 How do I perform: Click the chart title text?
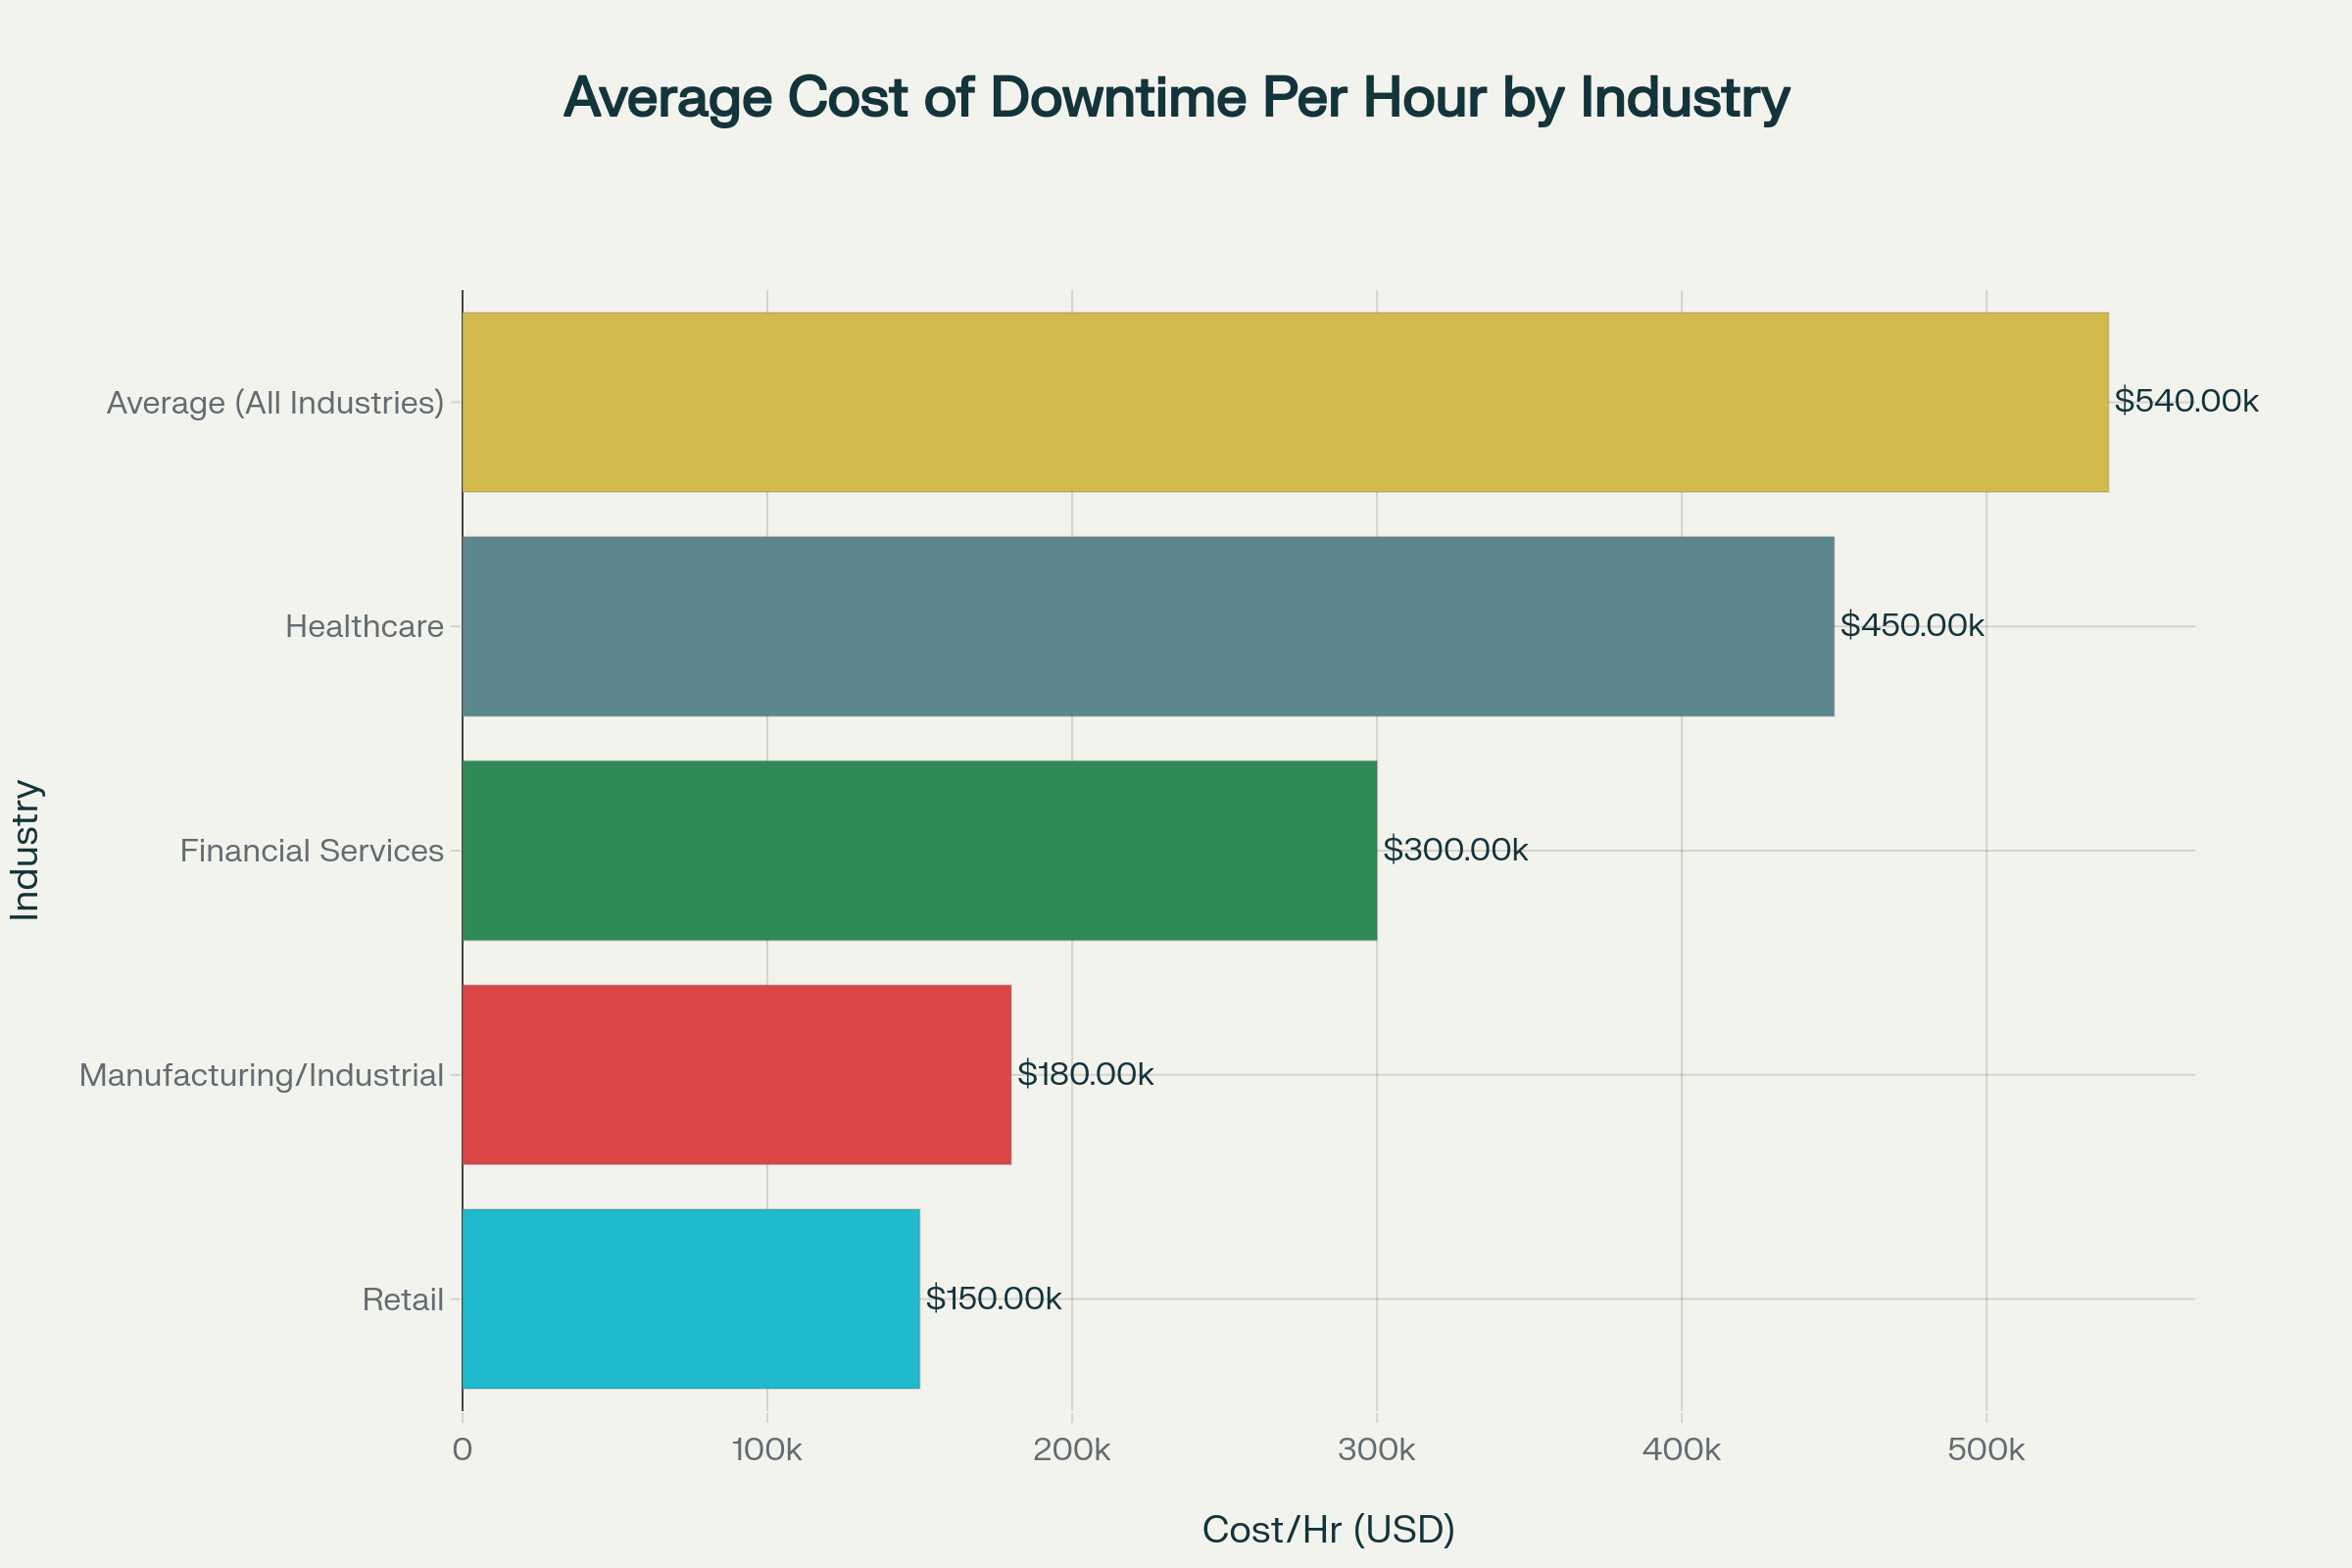pos(1176,100)
